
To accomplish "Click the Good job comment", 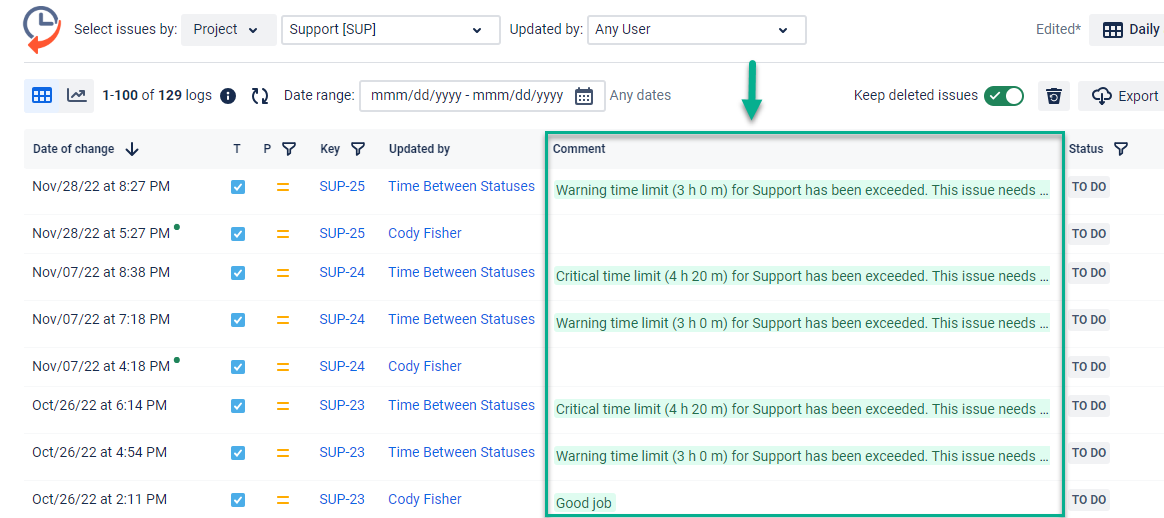I will (584, 503).
